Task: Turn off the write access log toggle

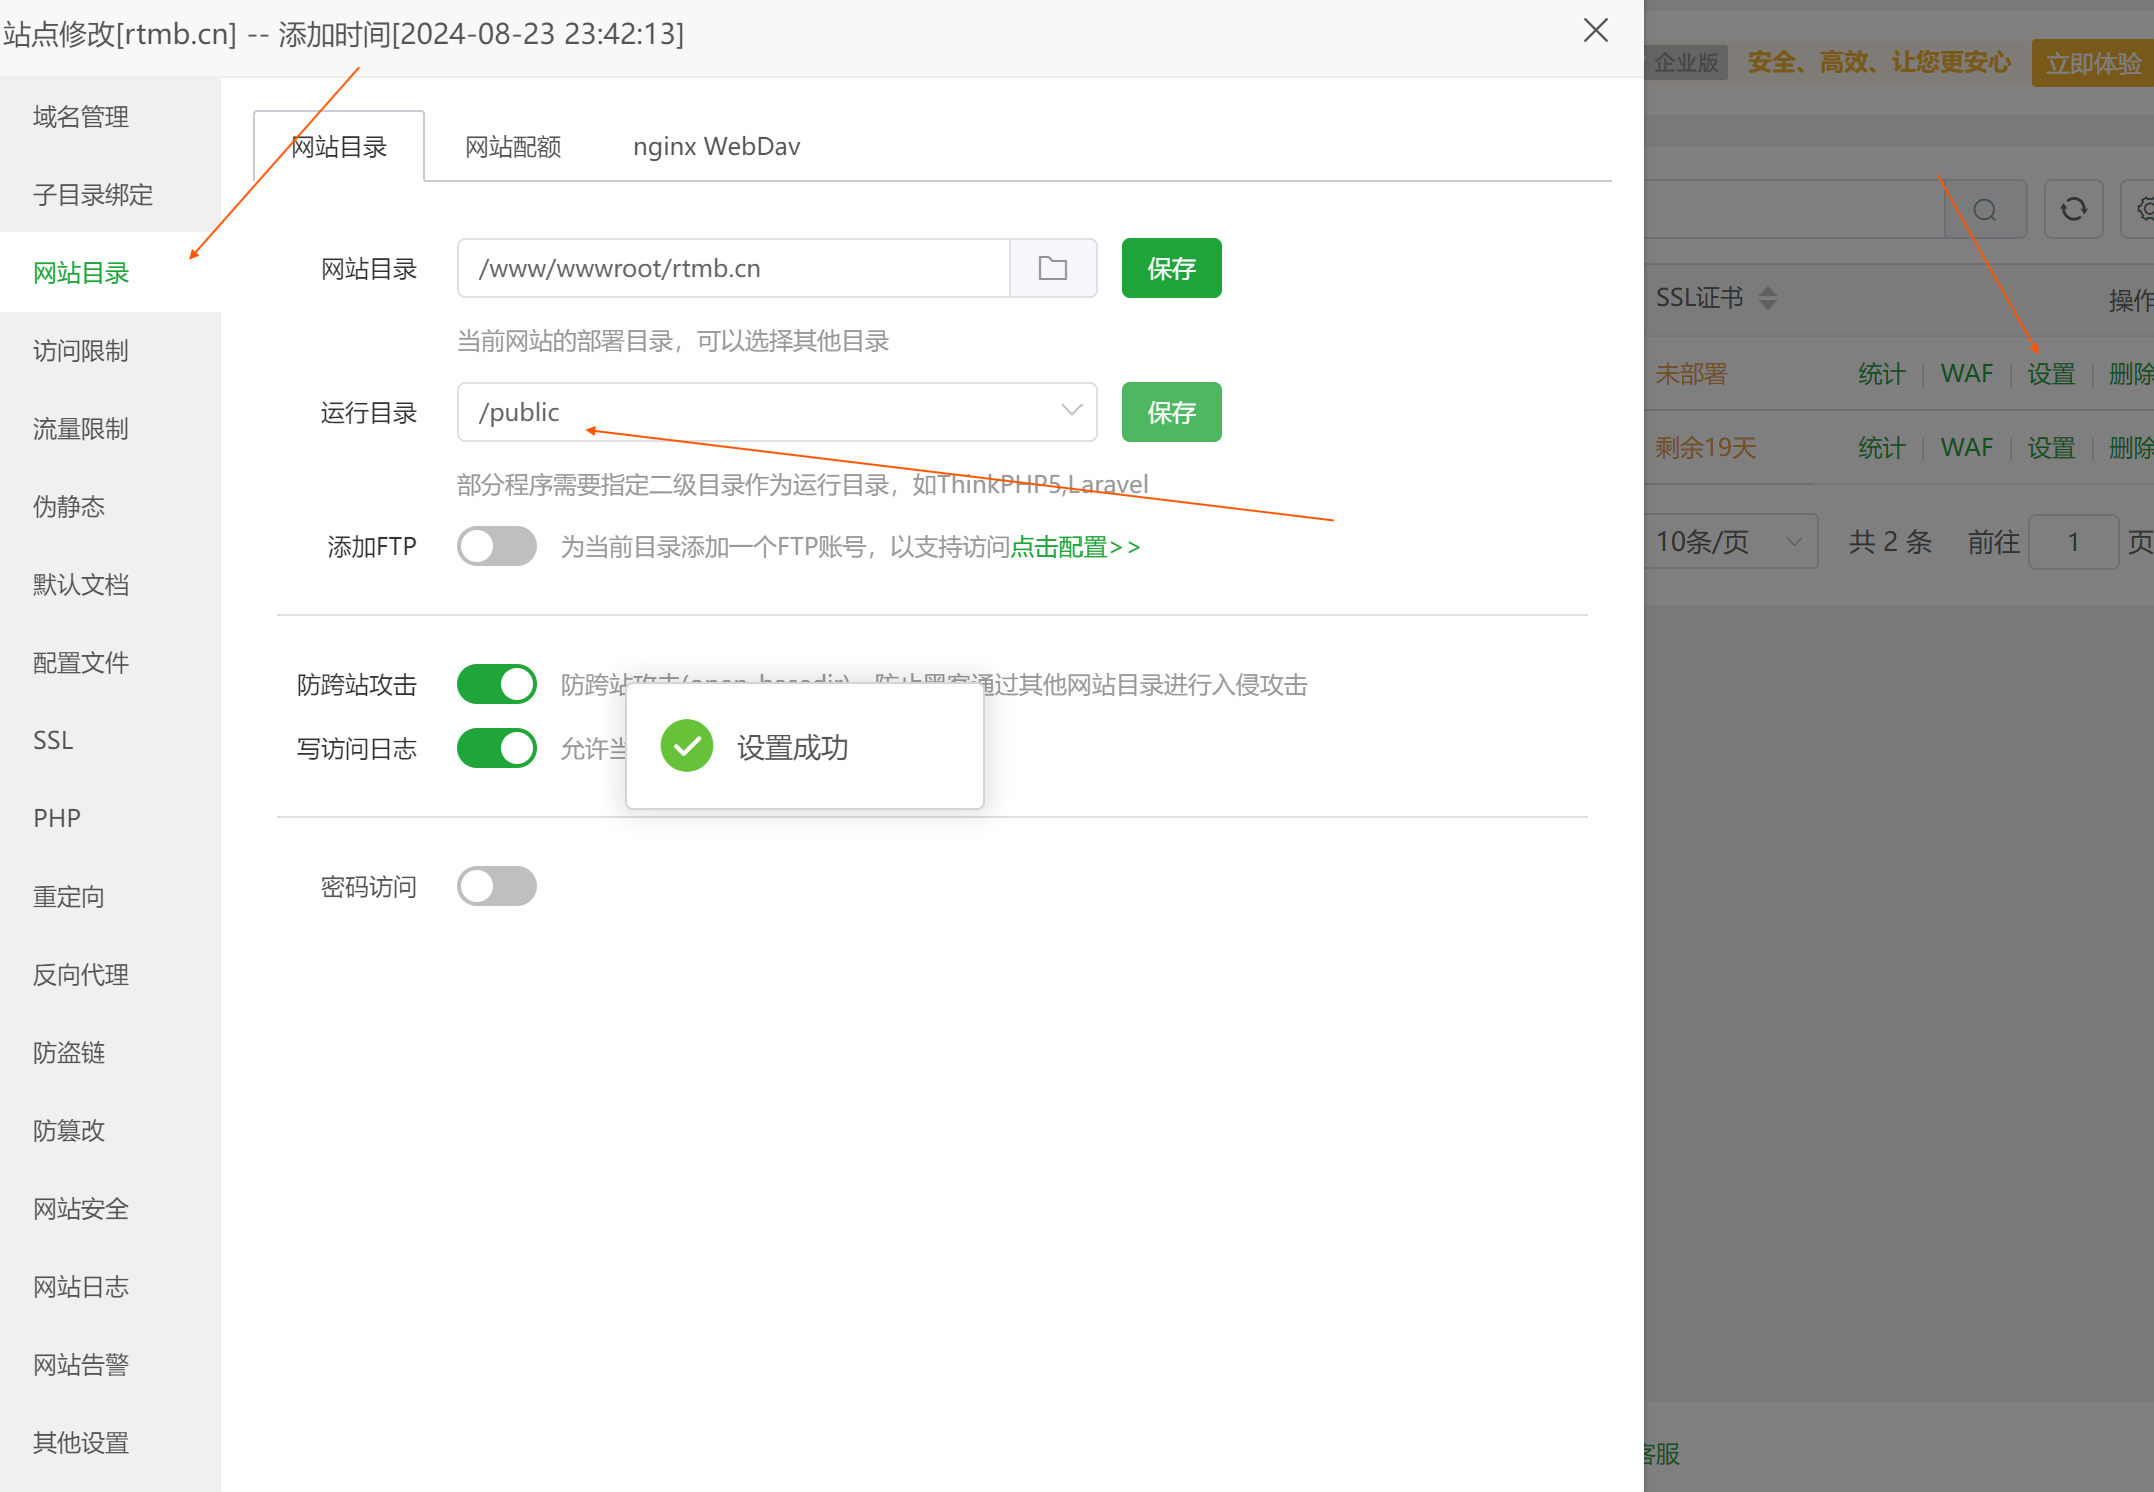Action: [x=497, y=748]
